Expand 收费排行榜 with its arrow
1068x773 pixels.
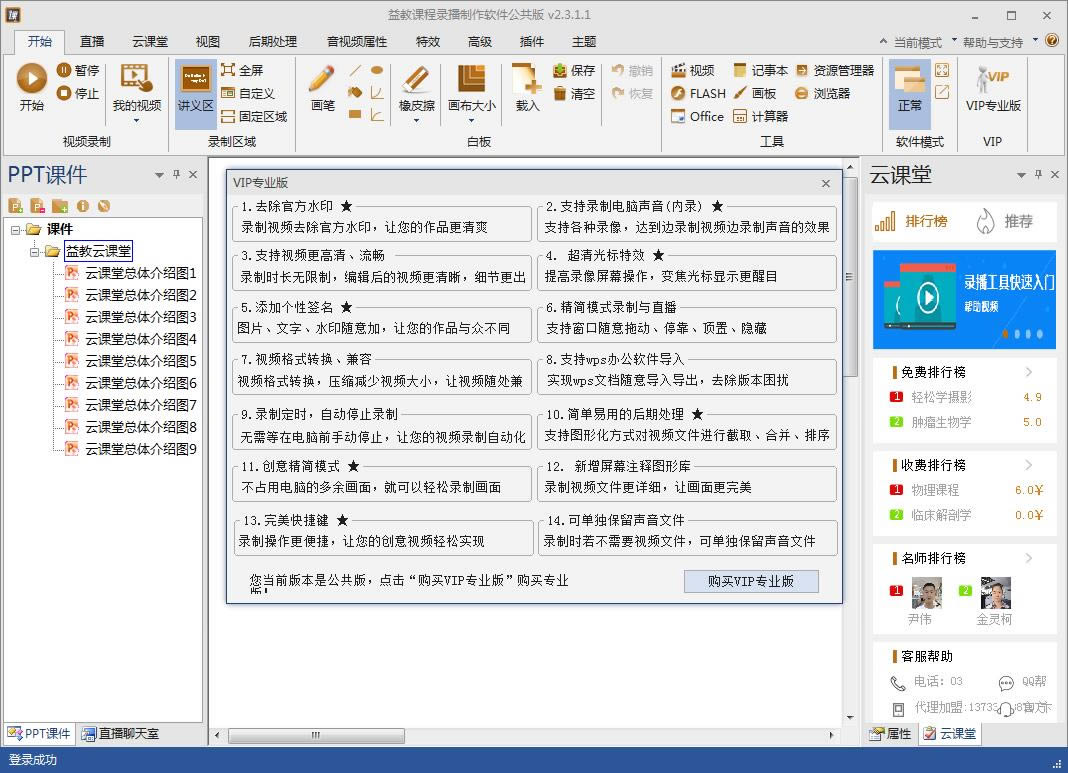pyautogui.click(x=1029, y=464)
